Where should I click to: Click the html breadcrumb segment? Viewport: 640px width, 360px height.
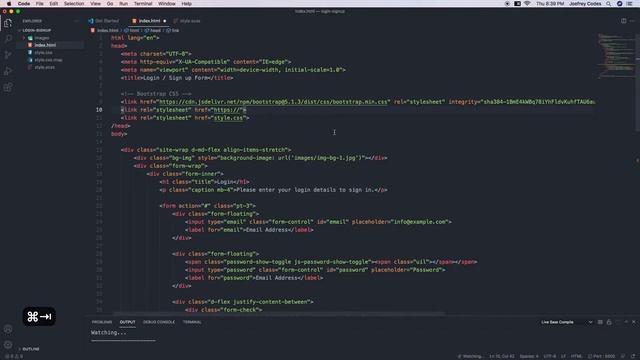[x=132, y=30]
